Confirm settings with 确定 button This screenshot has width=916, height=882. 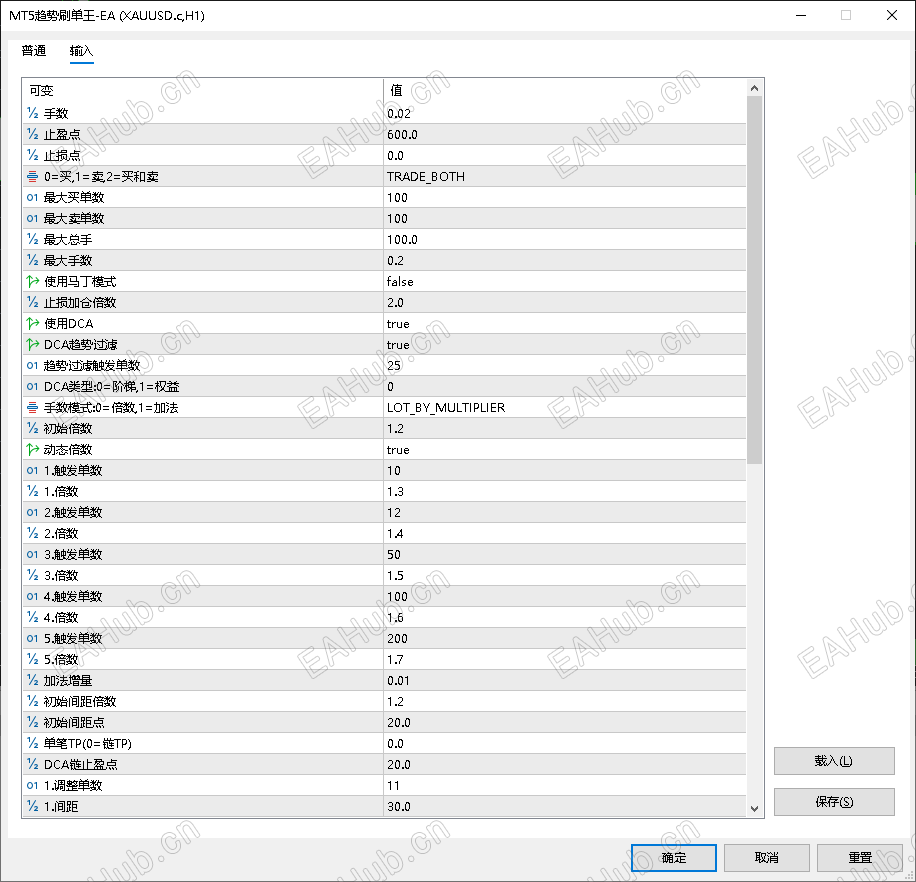[674, 857]
